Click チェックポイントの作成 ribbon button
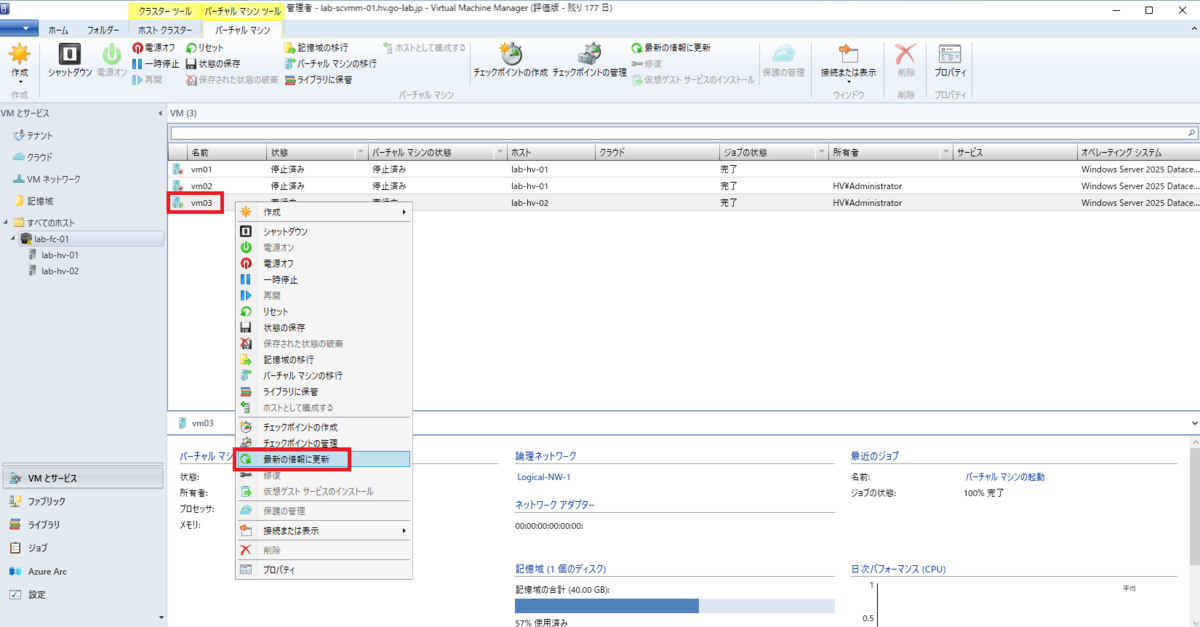 (510, 61)
